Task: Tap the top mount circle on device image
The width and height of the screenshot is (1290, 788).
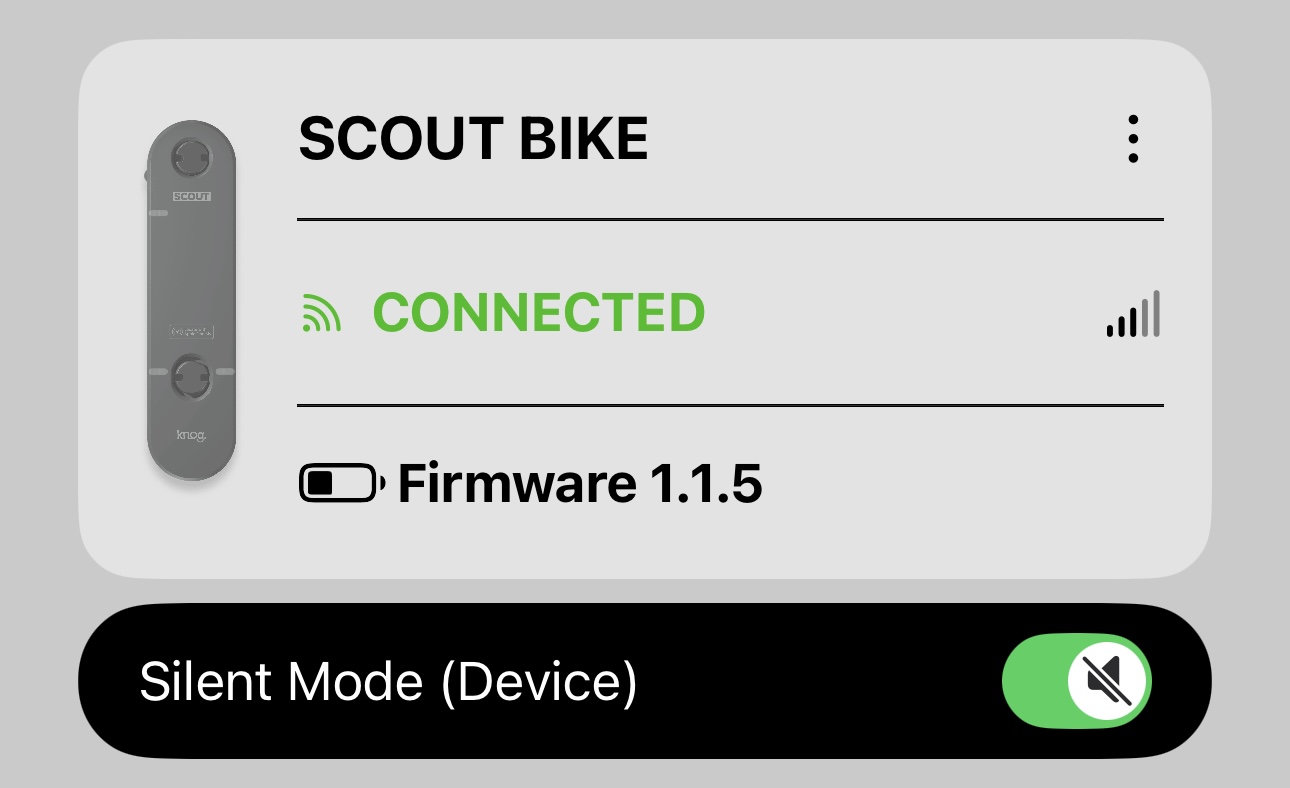Action: pyautogui.click(x=191, y=157)
